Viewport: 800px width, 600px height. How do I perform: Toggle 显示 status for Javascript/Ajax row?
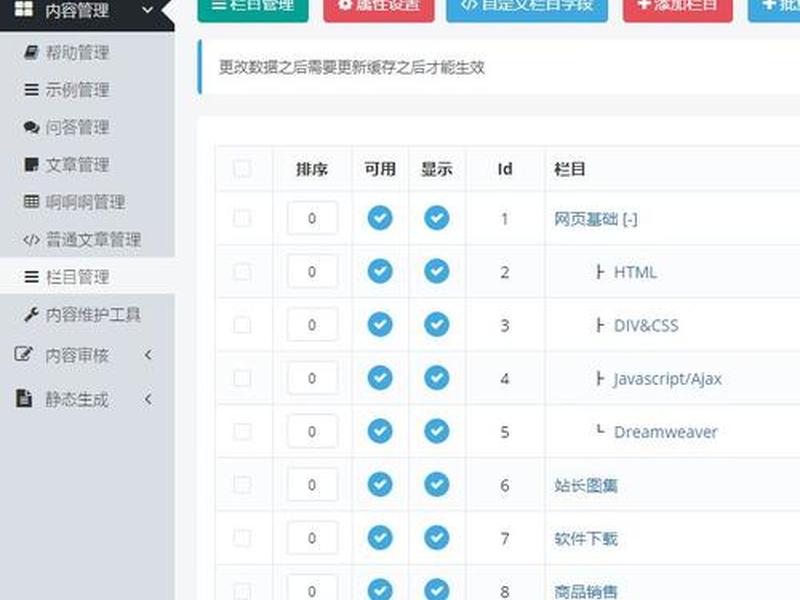[x=436, y=378]
